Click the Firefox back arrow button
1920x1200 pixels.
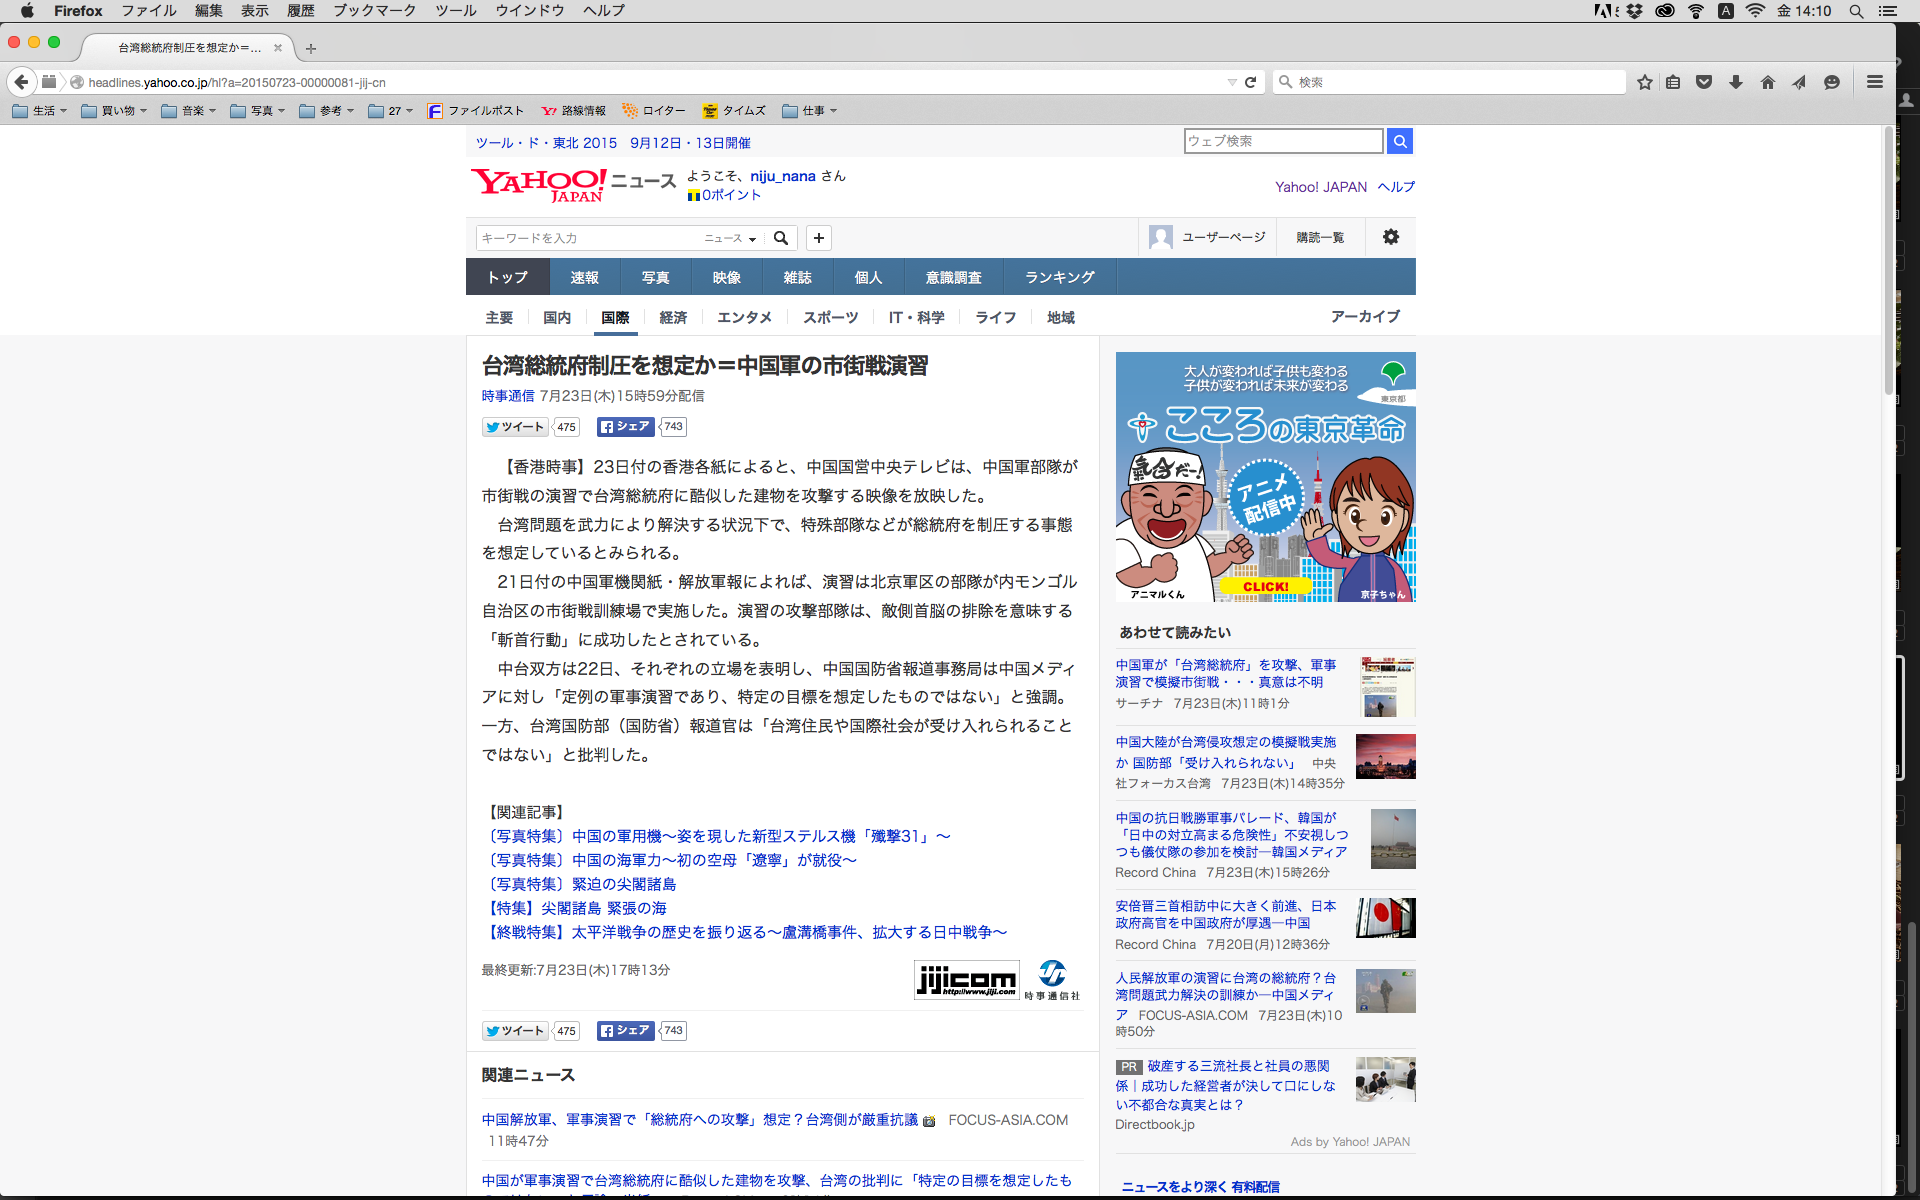[21, 82]
